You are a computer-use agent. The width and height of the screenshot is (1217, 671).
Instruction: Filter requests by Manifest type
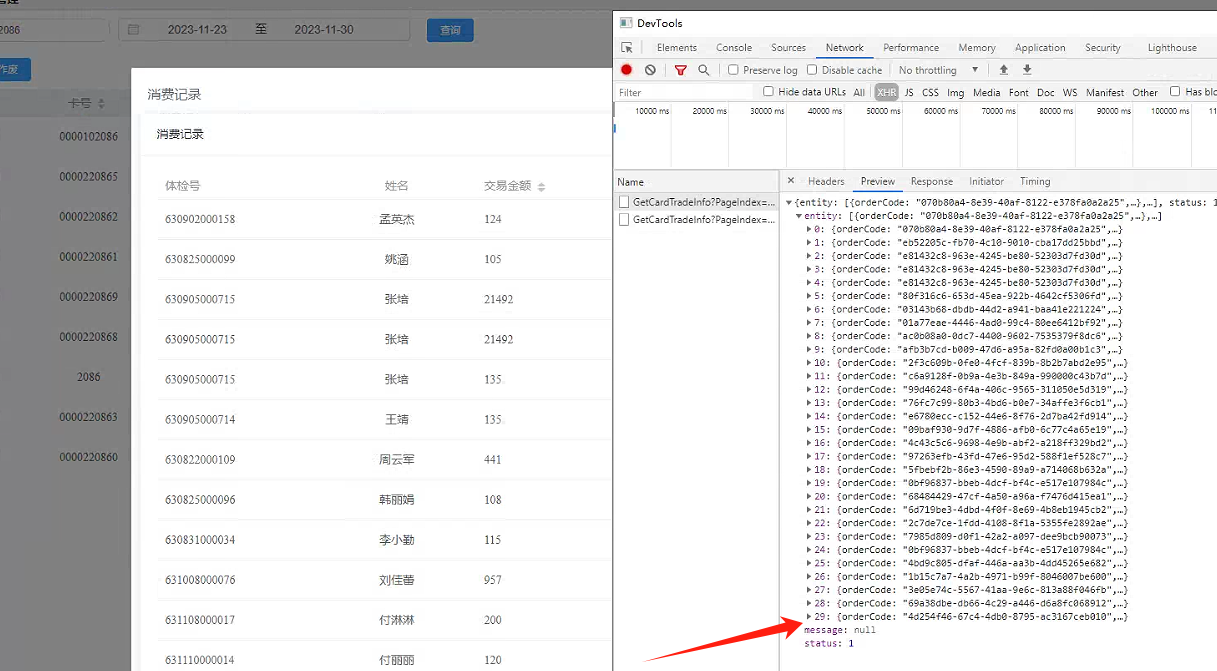coord(1105,92)
